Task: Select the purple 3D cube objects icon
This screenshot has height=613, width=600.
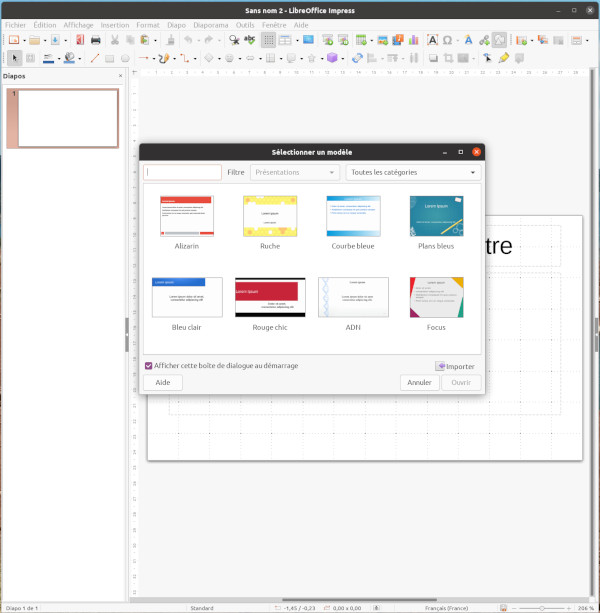Action: [332, 58]
